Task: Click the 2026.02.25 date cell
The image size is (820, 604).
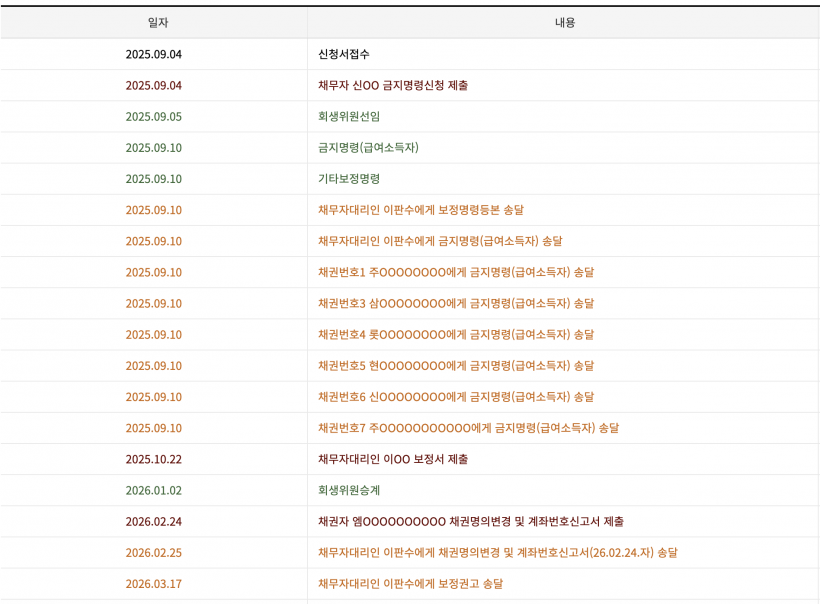Action: pos(154,553)
